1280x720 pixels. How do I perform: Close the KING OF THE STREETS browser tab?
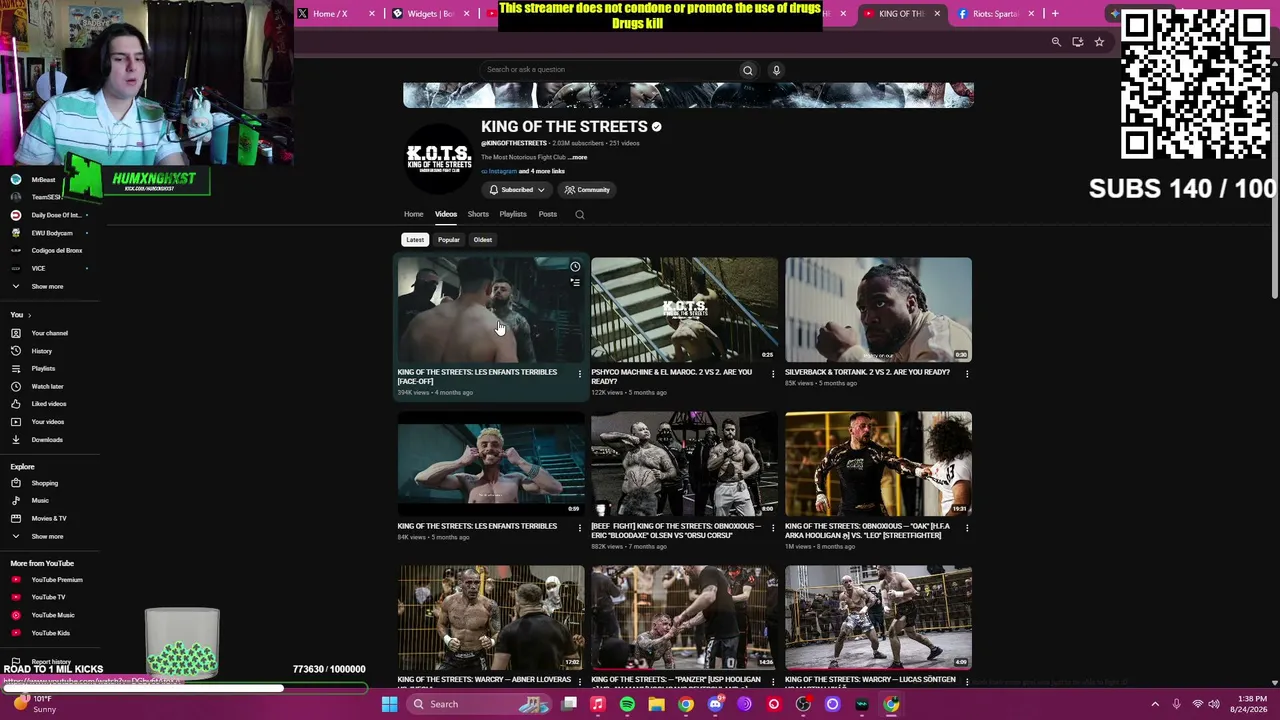click(937, 14)
